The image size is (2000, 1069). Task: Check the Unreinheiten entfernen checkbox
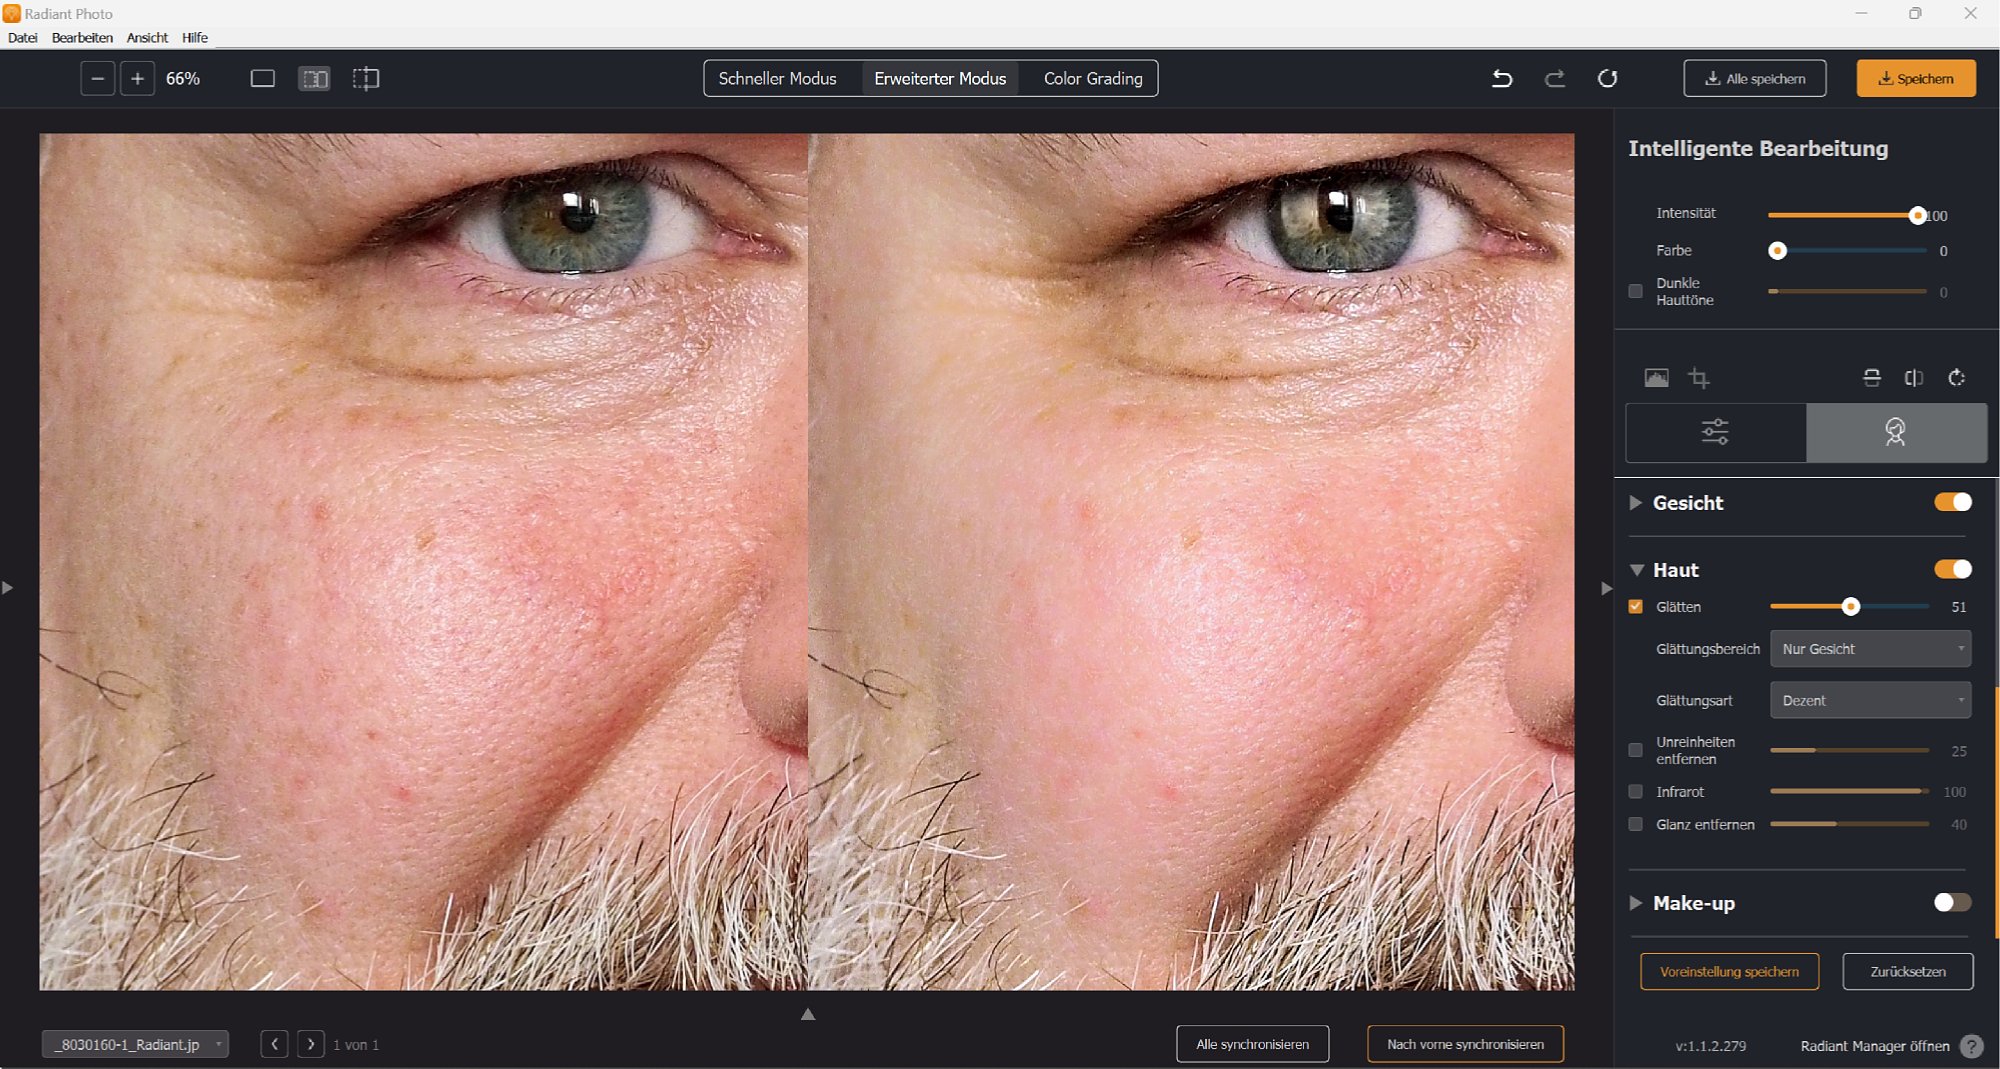click(x=1636, y=750)
